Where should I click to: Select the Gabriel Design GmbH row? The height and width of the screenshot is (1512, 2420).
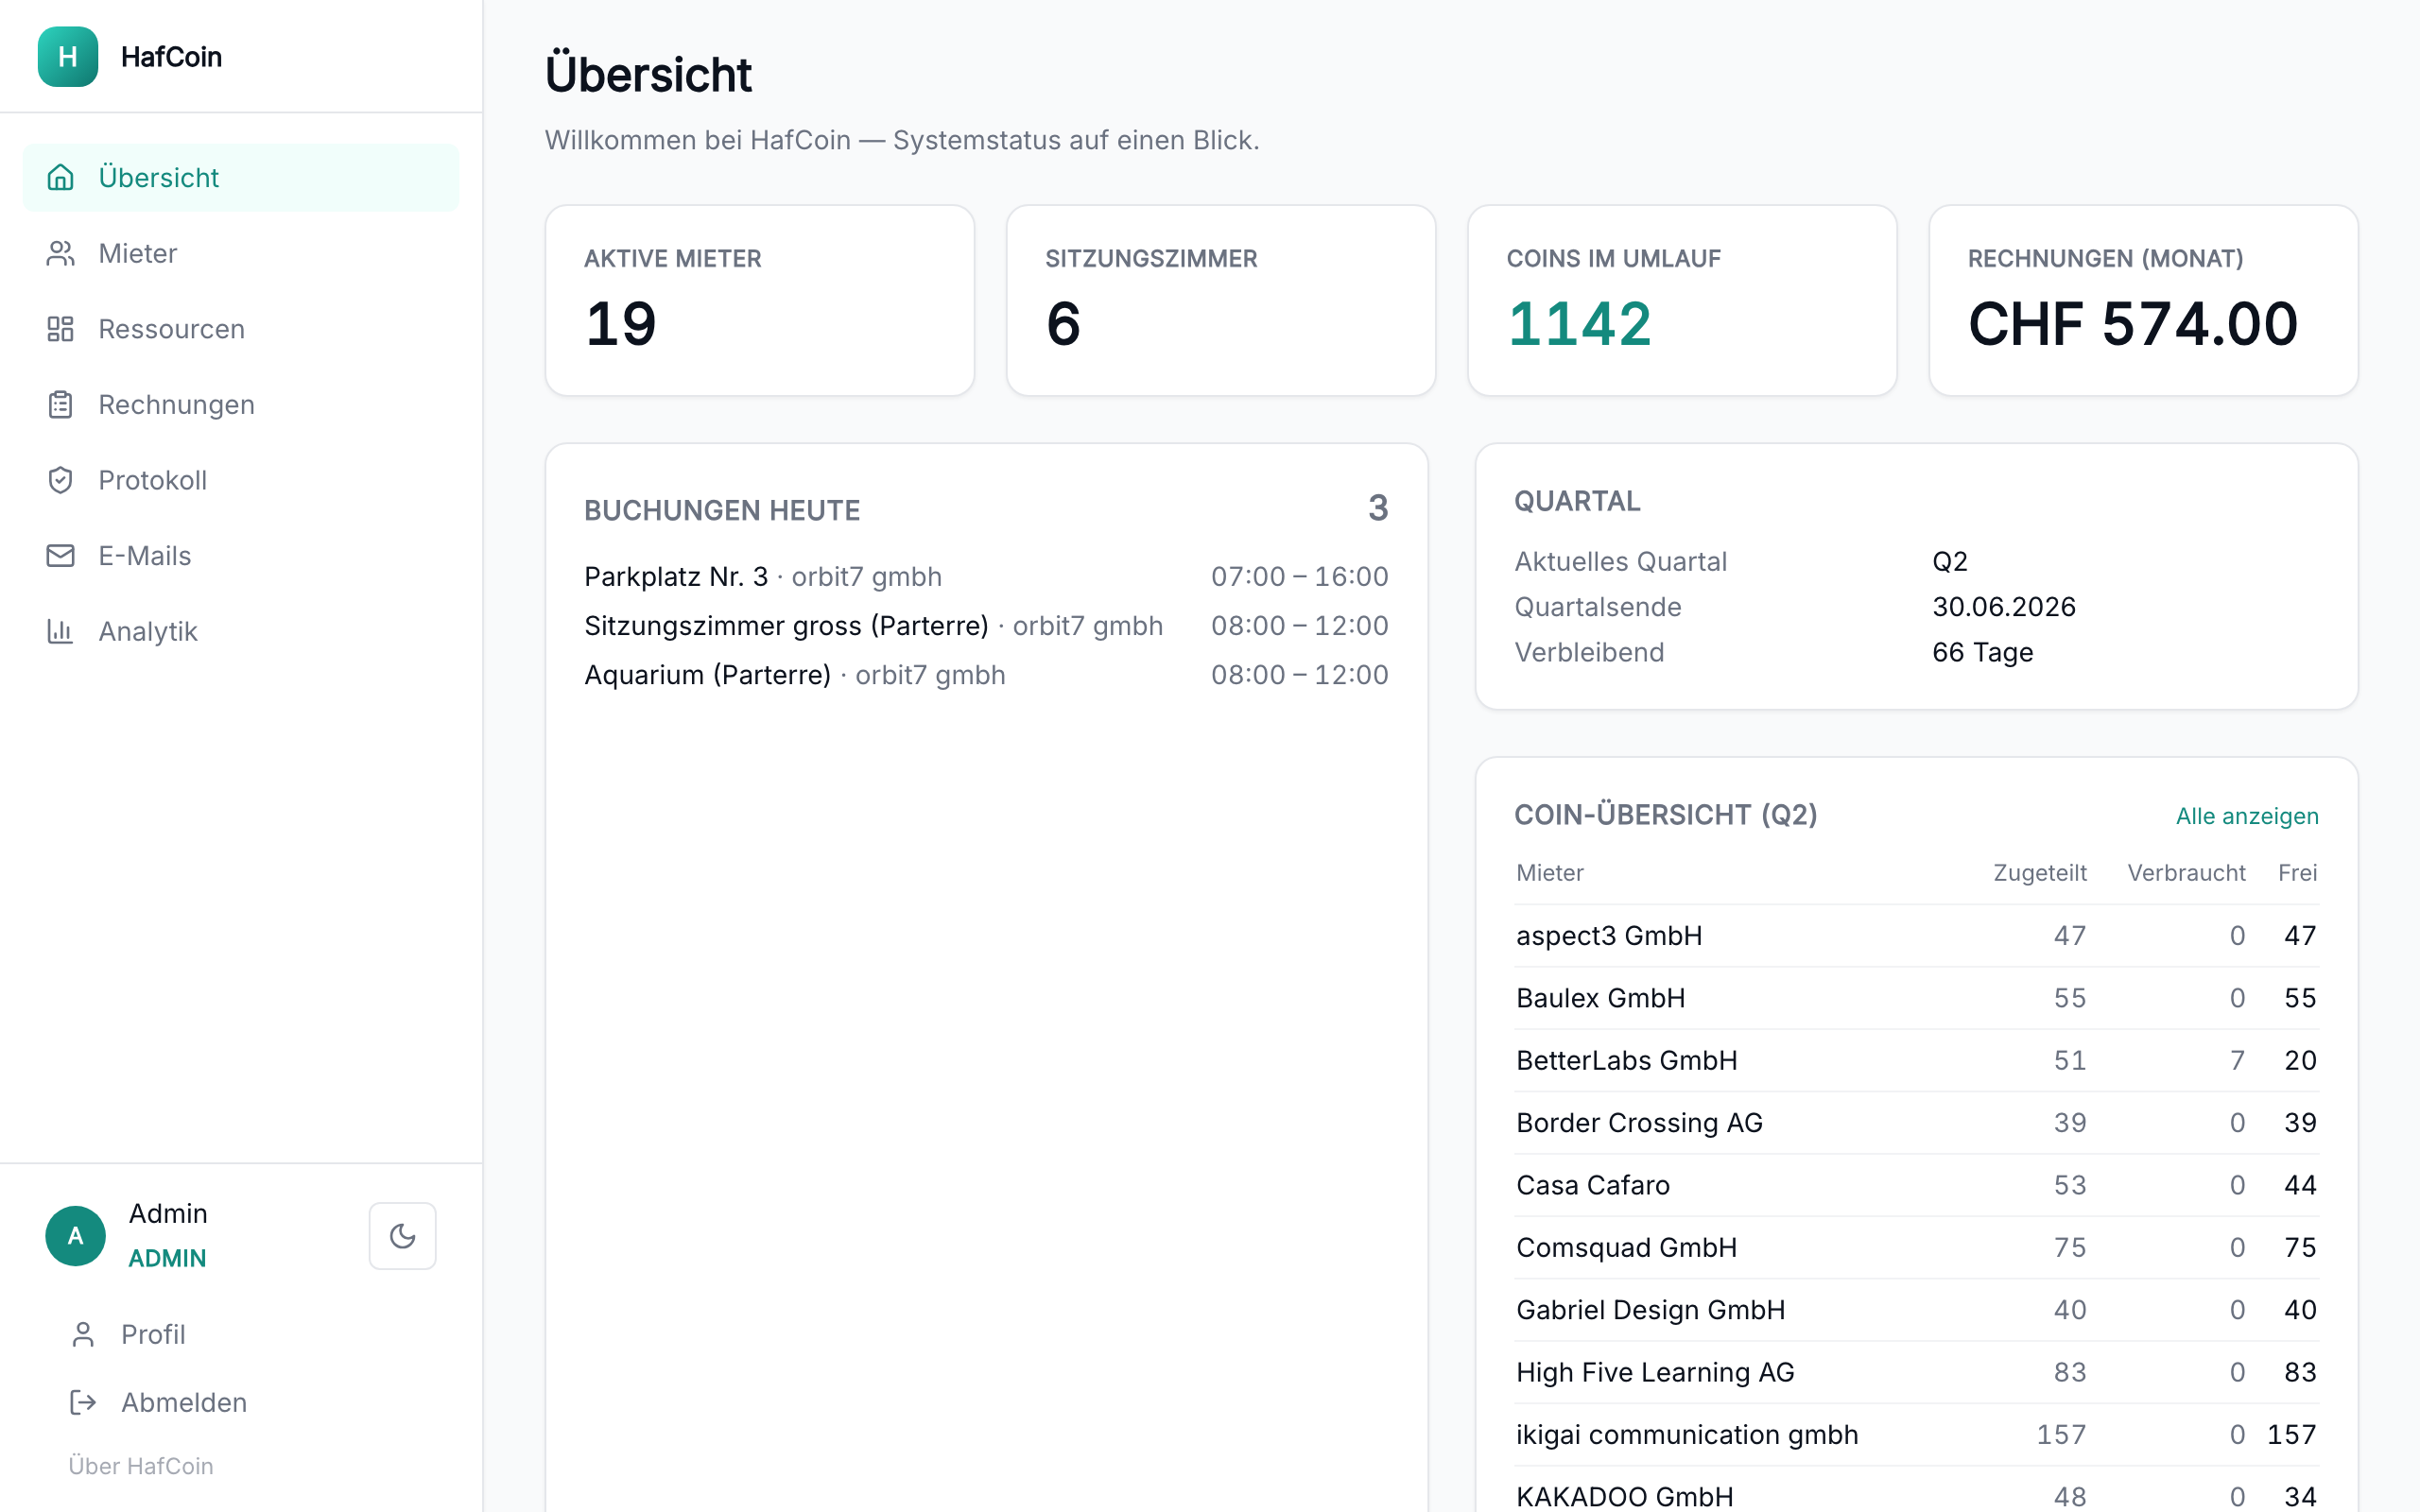click(1916, 1310)
